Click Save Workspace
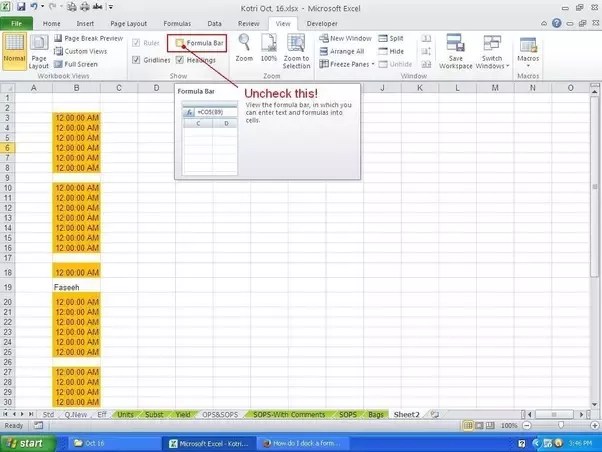The image size is (602, 452). pyautogui.click(x=456, y=51)
